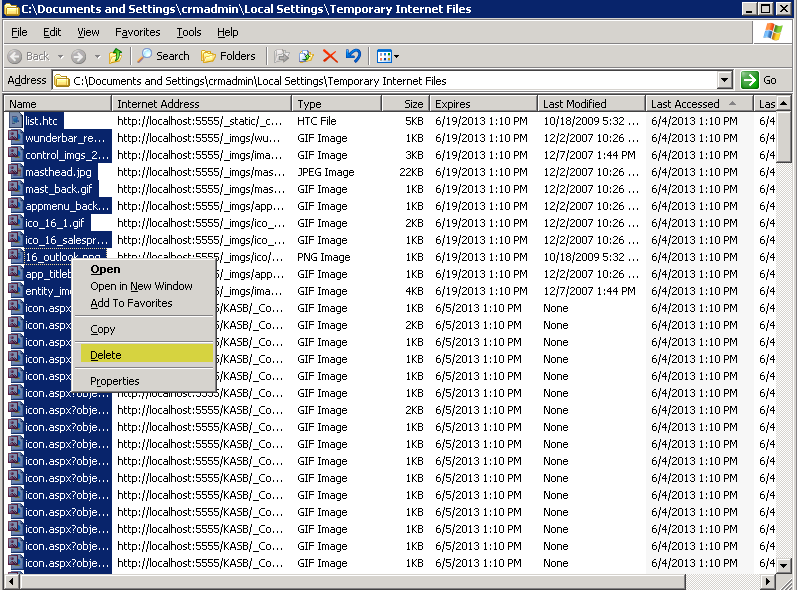This screenshot has width=797, height=590.
Task: Click the appmenu_back... file icon
Action: [x=16, y=205]
